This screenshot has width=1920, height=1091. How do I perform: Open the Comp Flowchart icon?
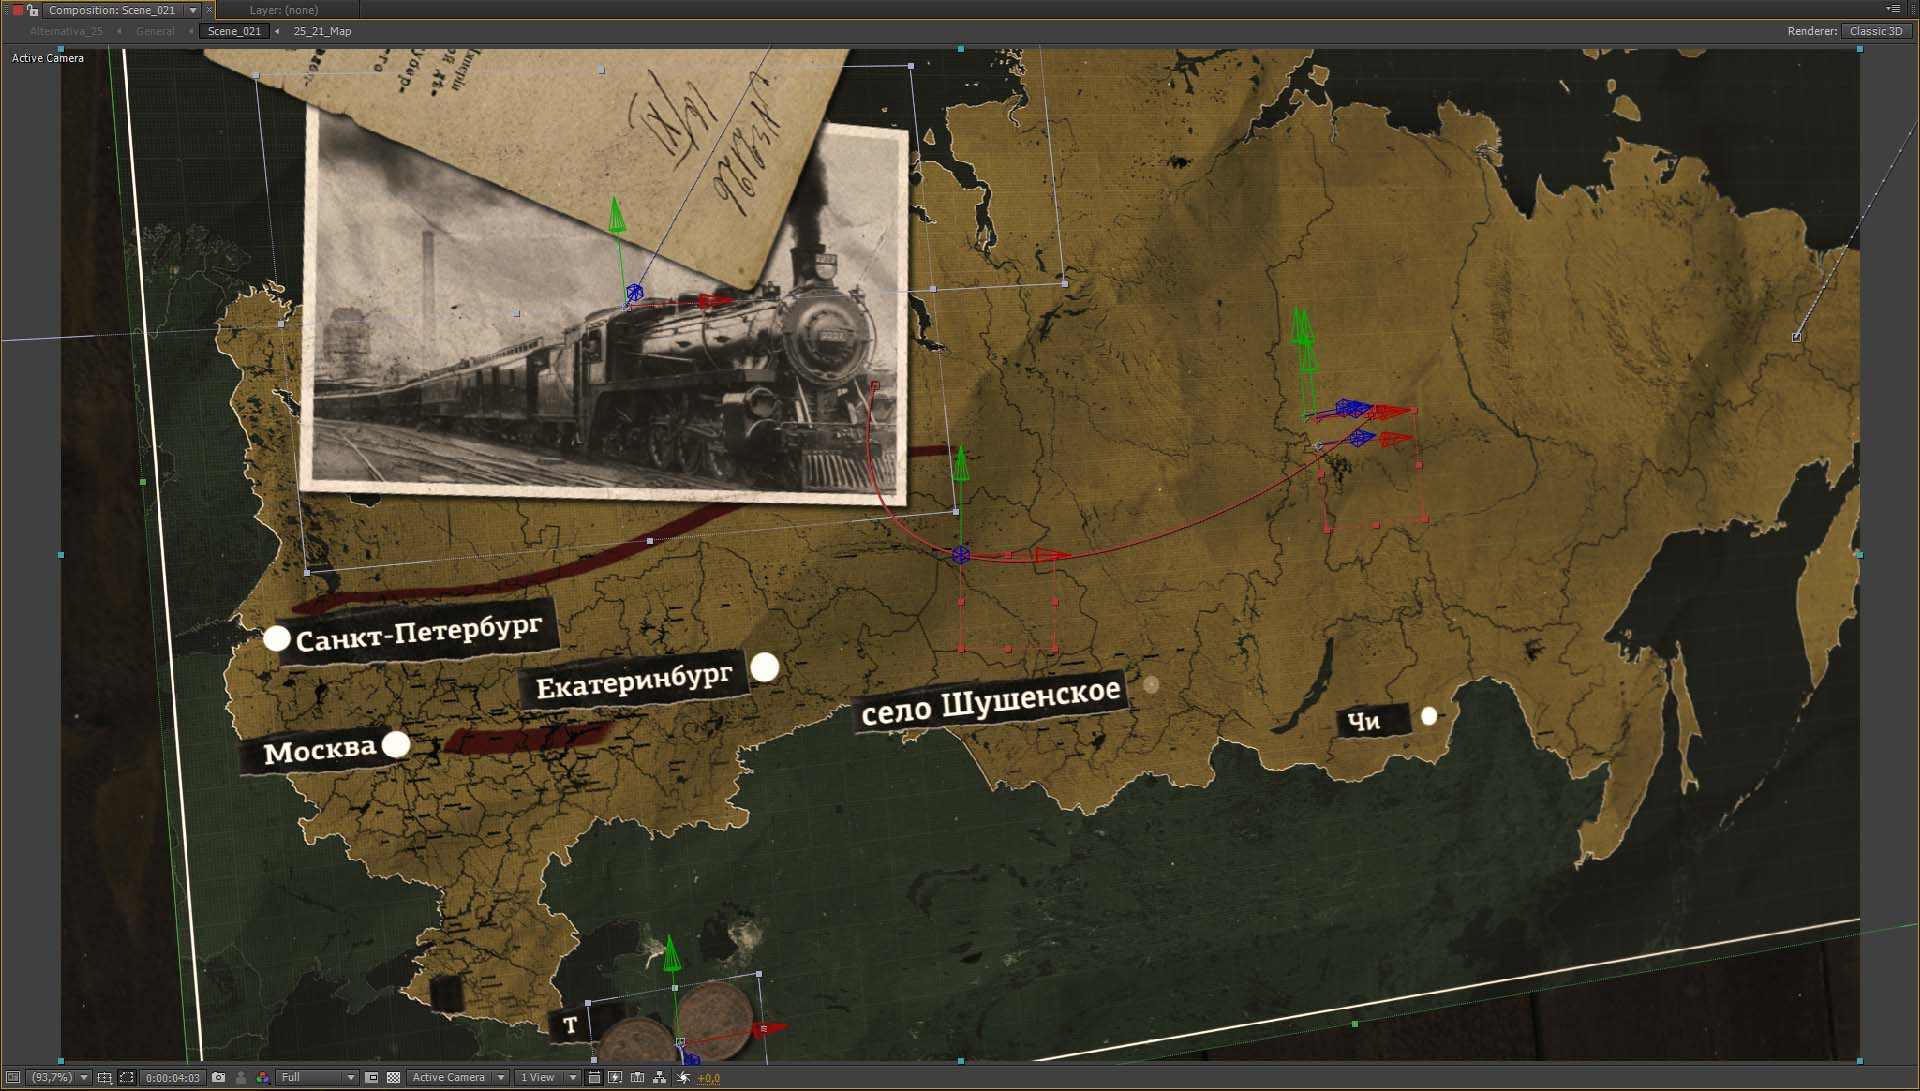tap(659, 1077)
